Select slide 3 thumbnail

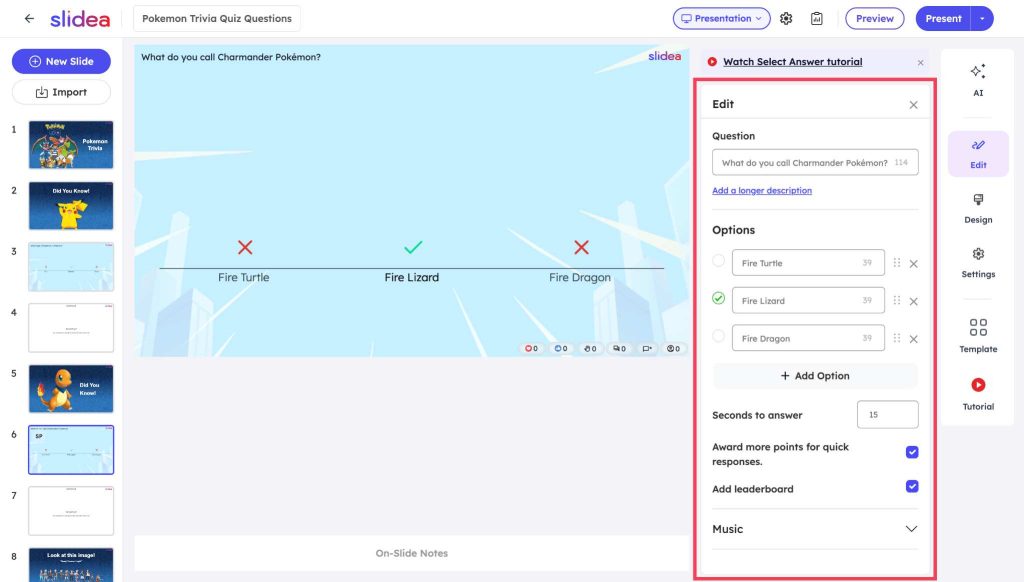71,267
